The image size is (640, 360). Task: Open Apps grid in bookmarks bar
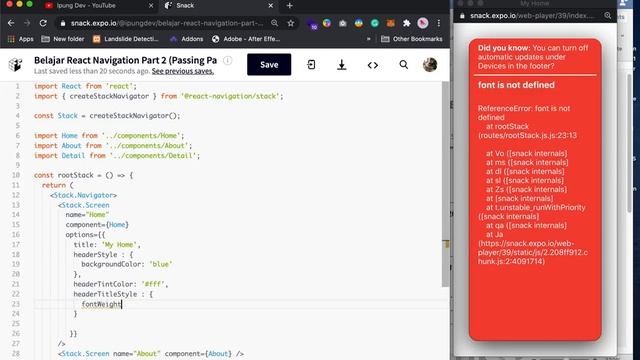20,39
